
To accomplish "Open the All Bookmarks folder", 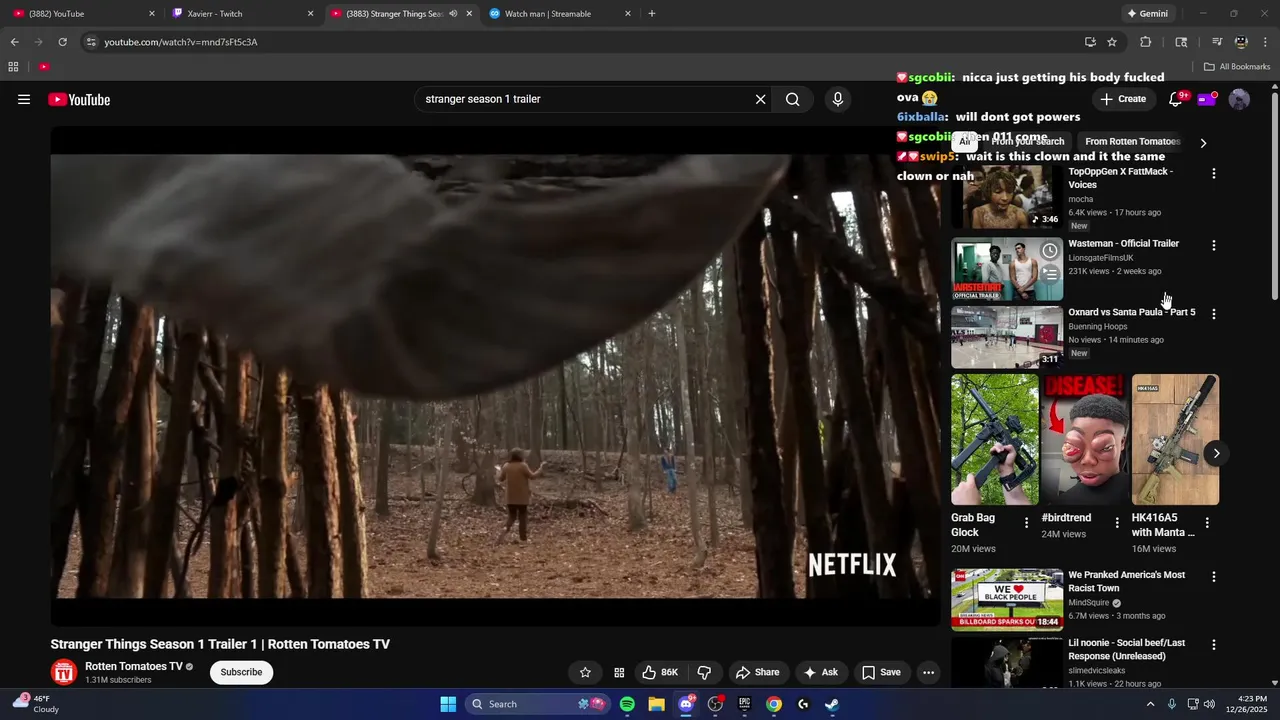I will [1237, 67].
